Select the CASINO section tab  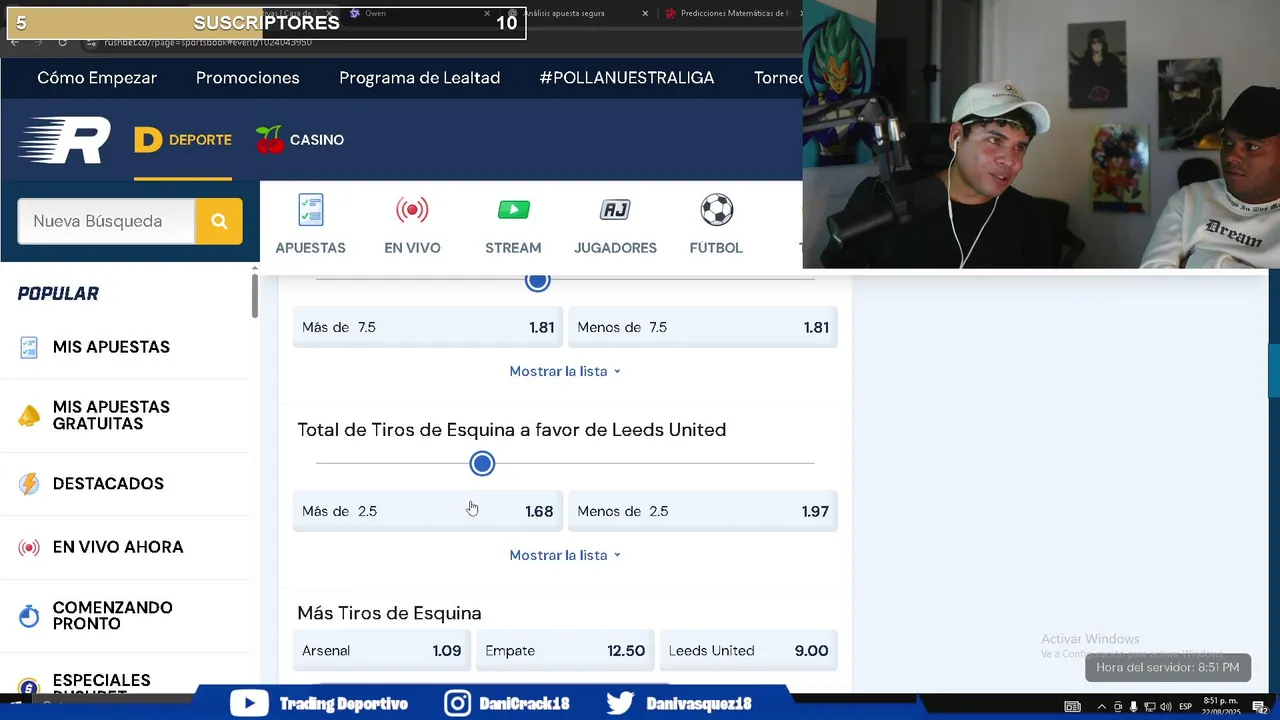(300, 140)
